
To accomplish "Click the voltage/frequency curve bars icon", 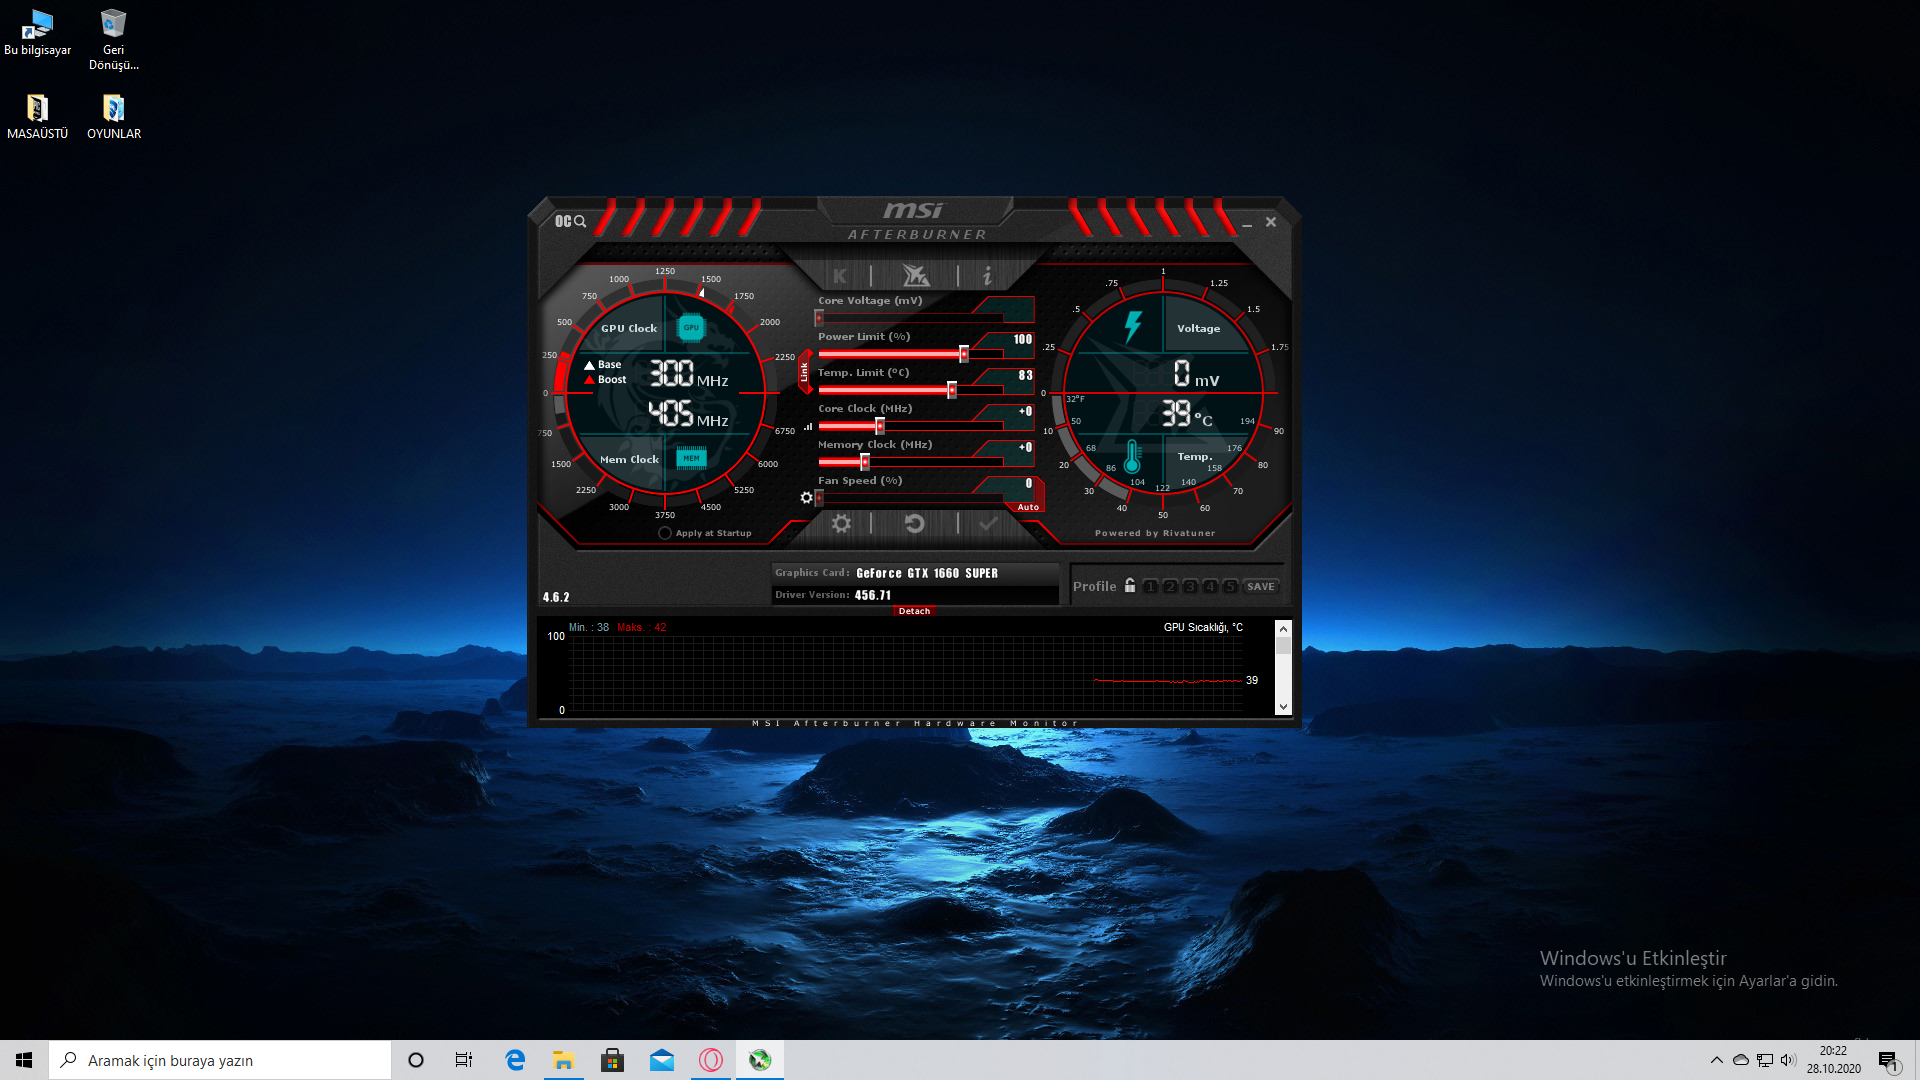I will coord(808,426).
